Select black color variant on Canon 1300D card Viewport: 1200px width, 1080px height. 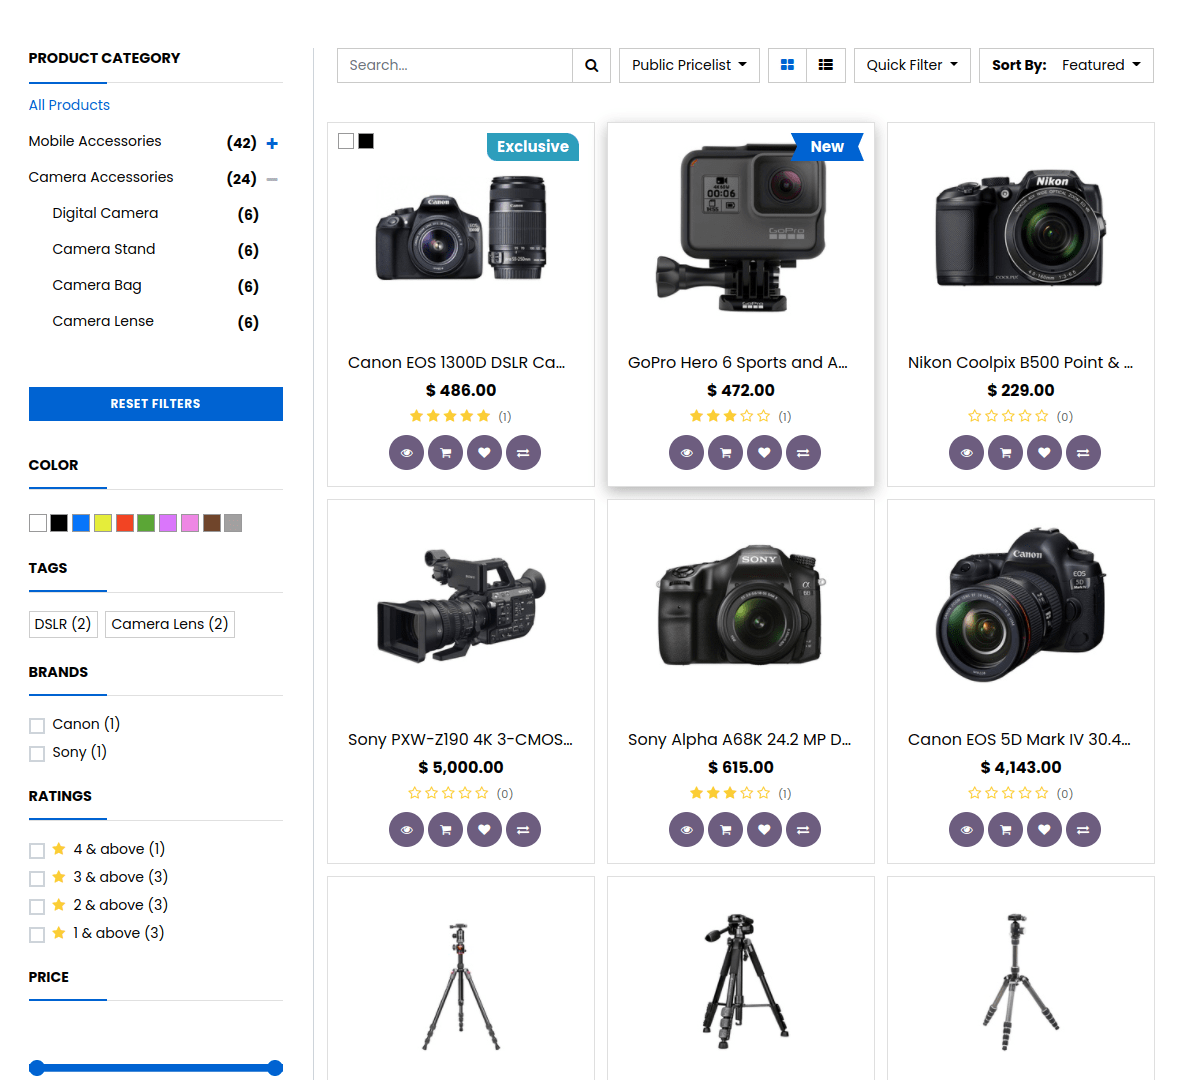coord(366,141)
